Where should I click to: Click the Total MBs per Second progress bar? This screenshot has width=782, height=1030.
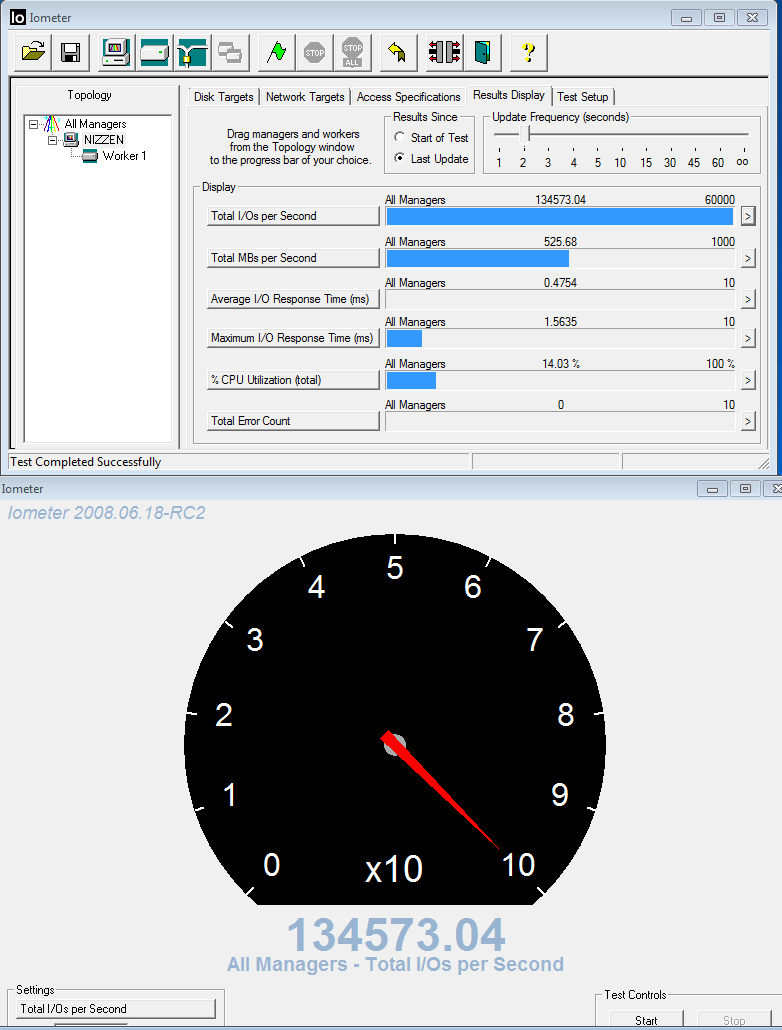click(560, 258)
